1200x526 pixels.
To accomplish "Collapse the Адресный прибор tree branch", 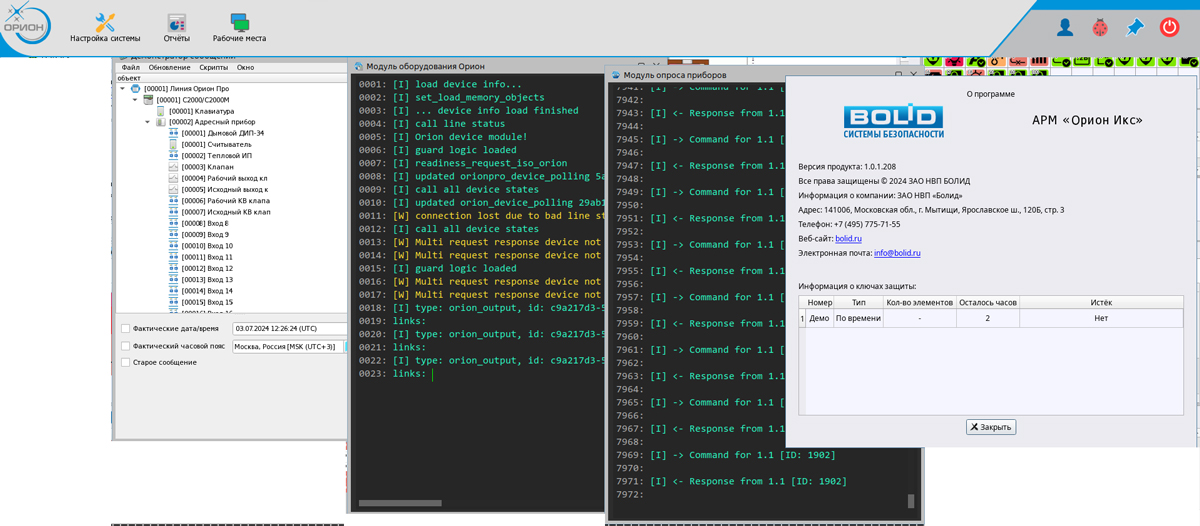I will 147,122.
